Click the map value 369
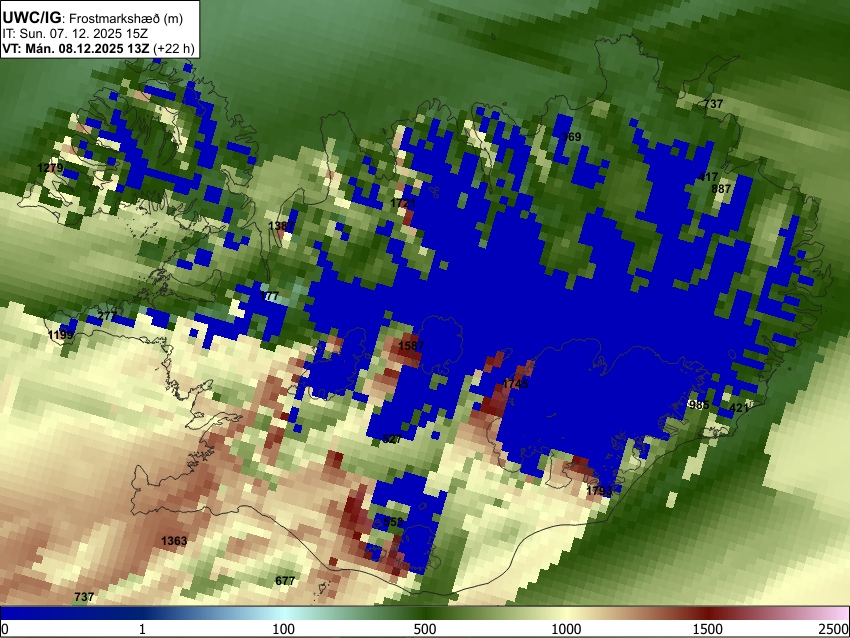Viewport: 850px width, 638px height. (x=571, y=137)
